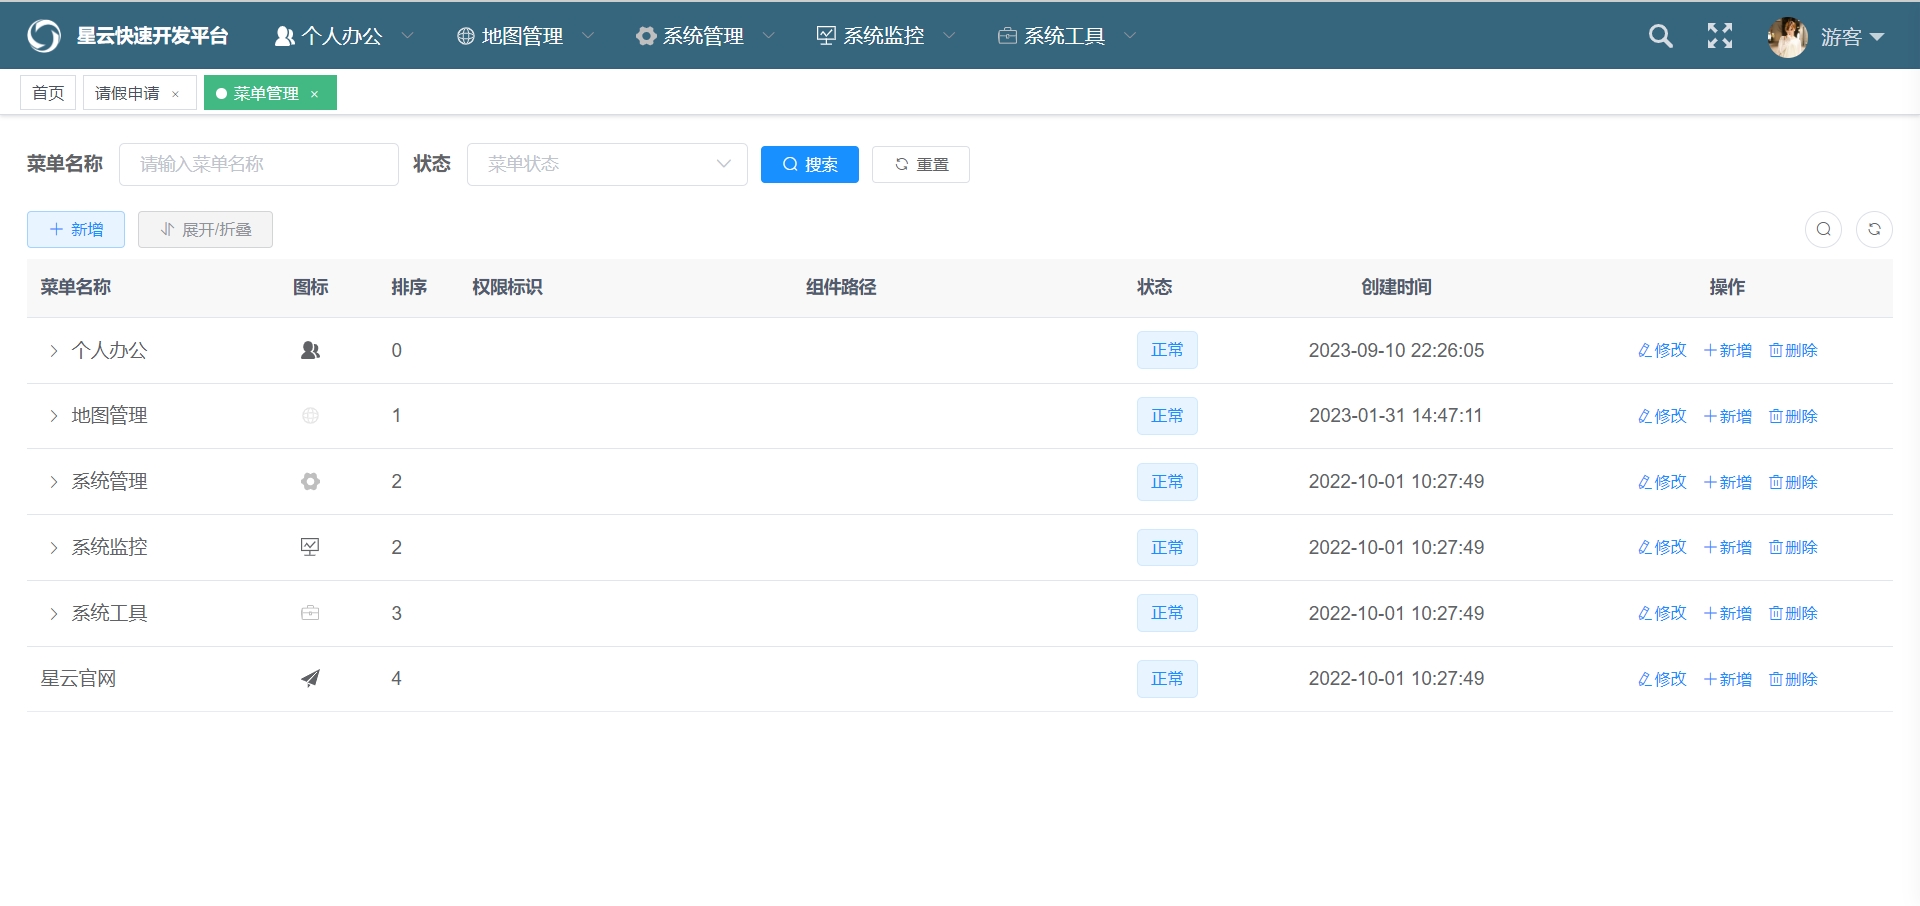Click 删除 for the 系统工具 row

(1792, 614)
